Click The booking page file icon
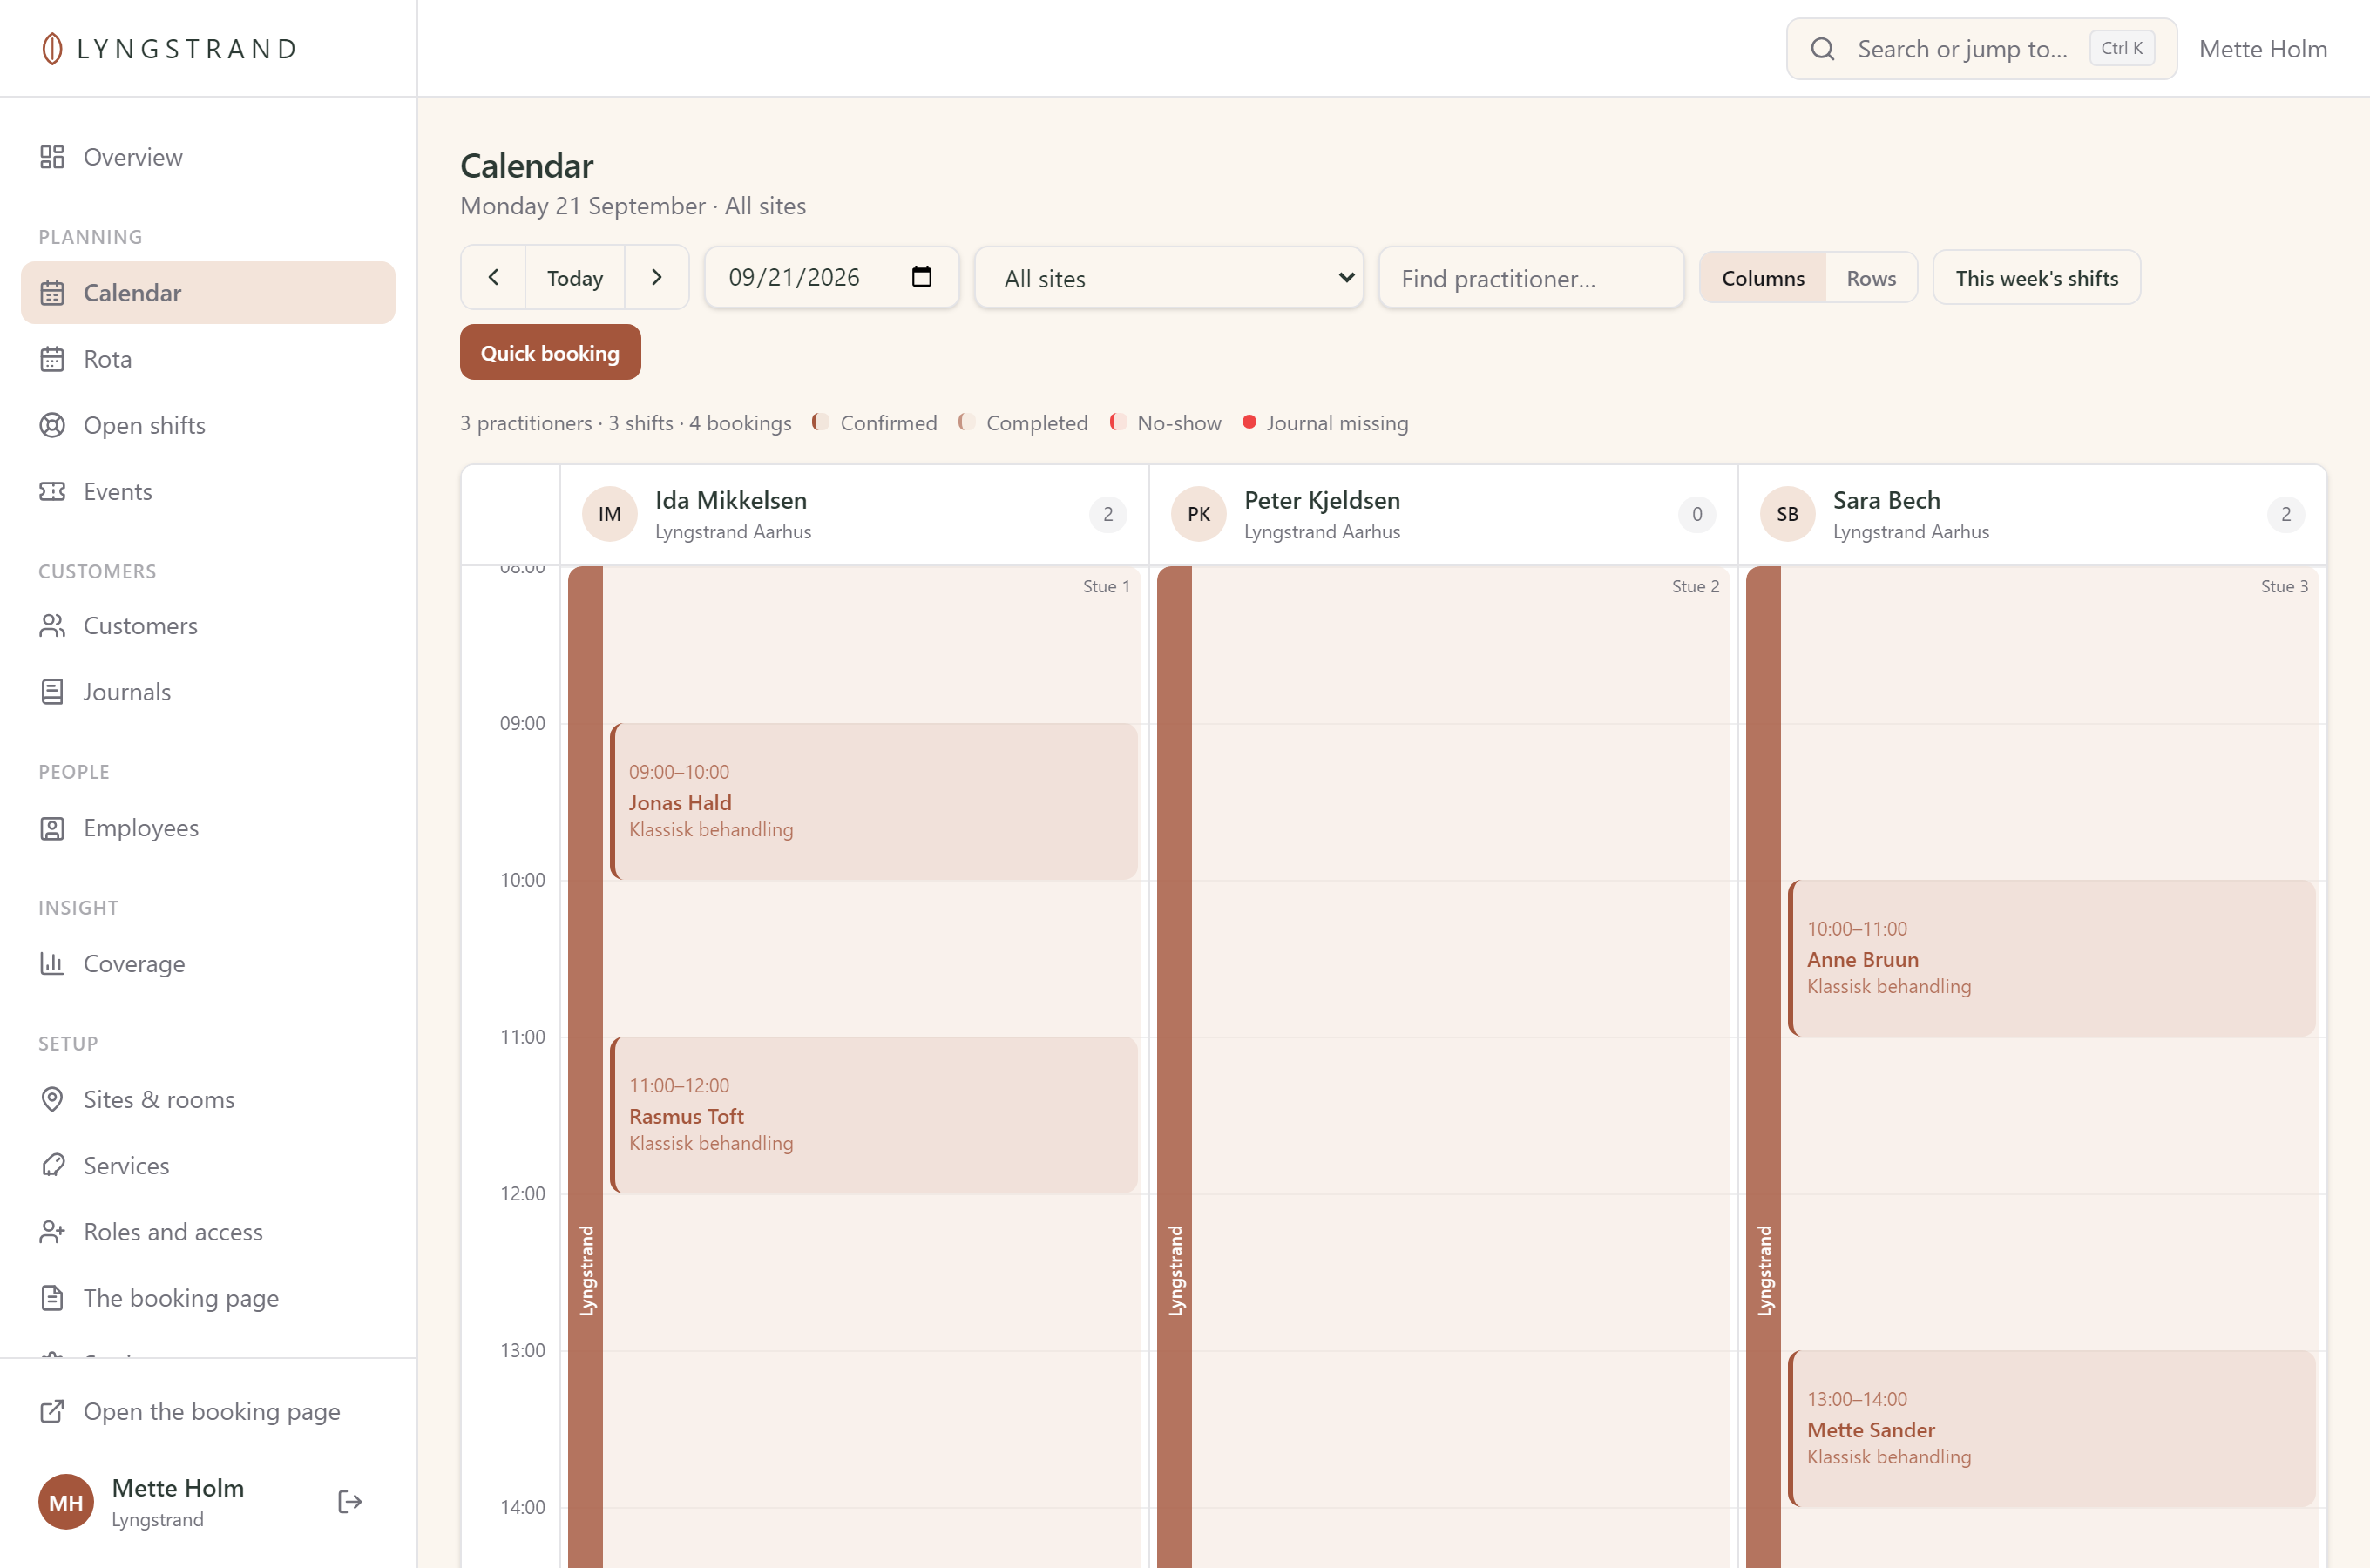The height and width of the screenshot is (1568, 2370). click(x=52, y=1297)
